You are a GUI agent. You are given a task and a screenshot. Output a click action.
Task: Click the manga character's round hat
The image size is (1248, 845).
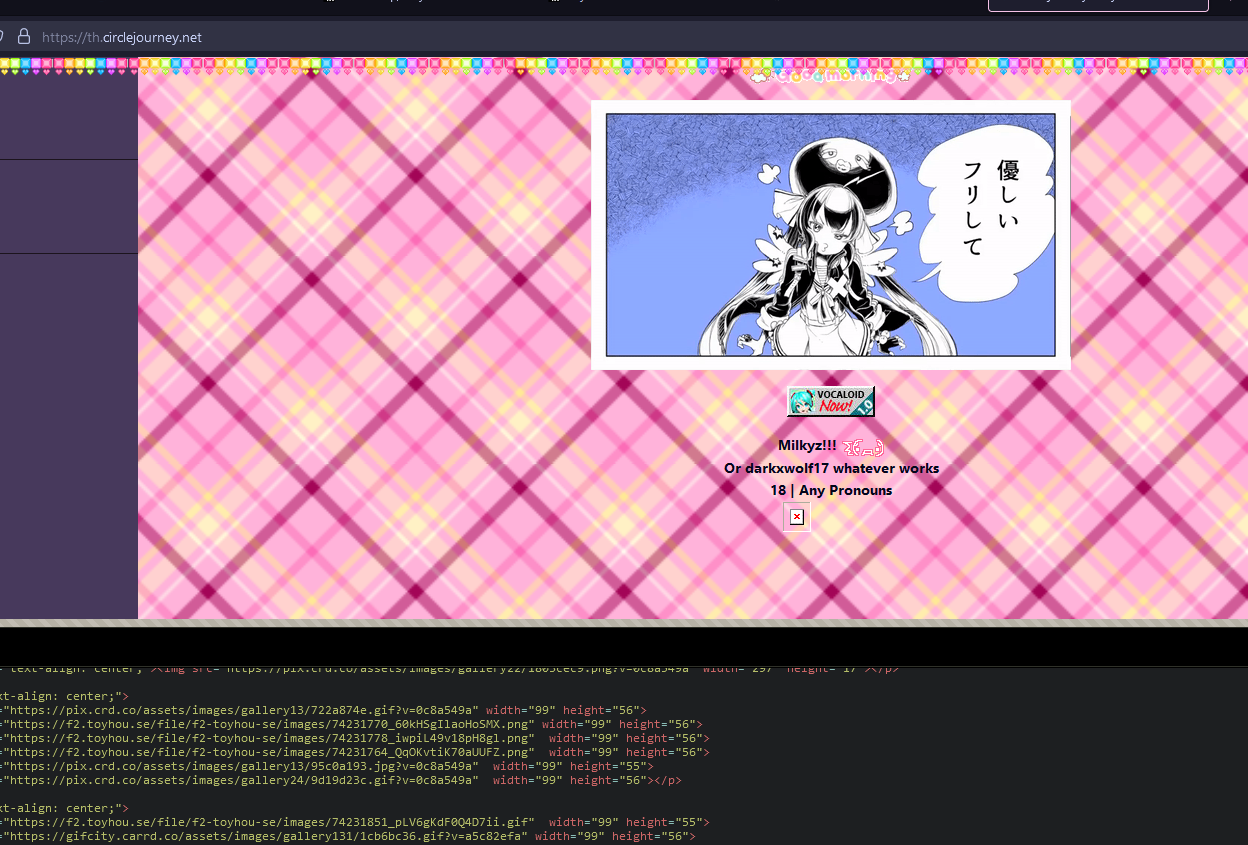pyautogui.click(x=838, y=160)
